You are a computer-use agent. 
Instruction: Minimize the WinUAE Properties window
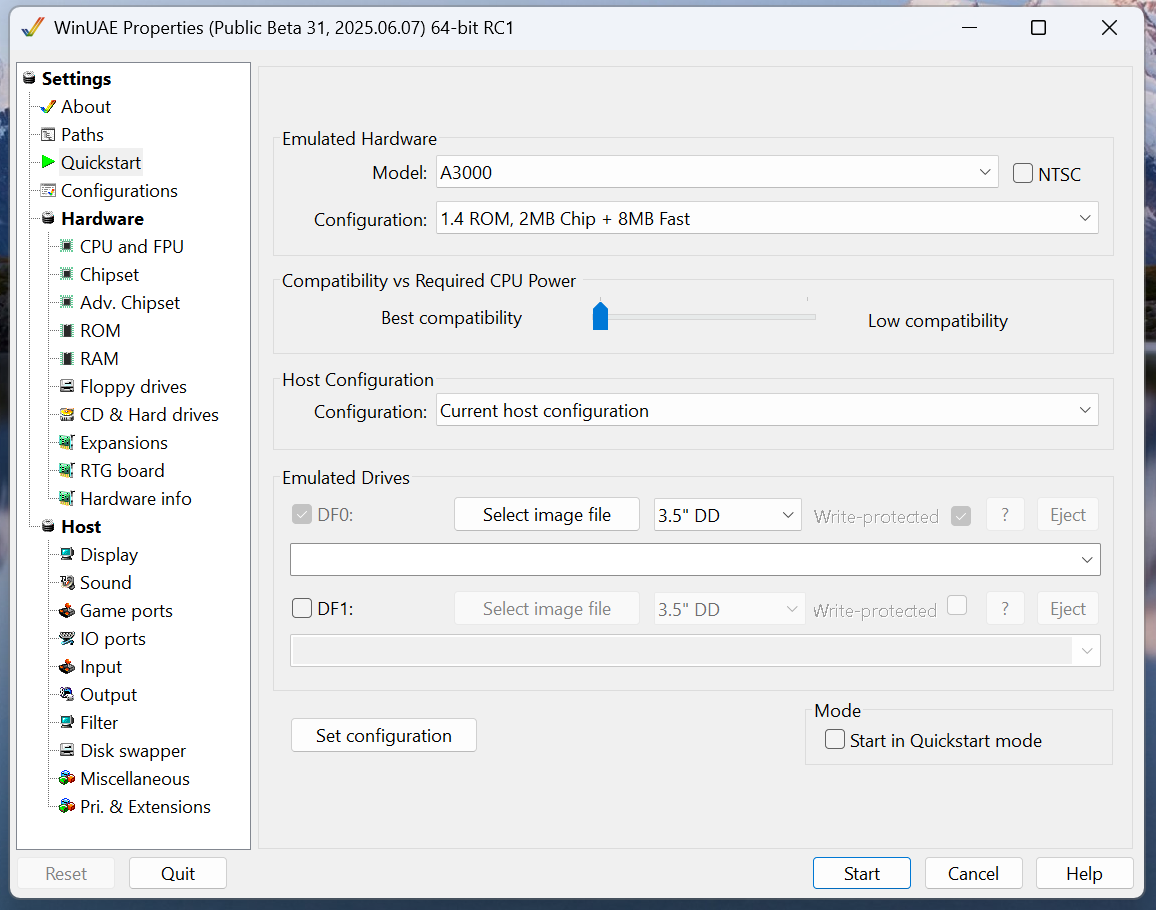969,28
